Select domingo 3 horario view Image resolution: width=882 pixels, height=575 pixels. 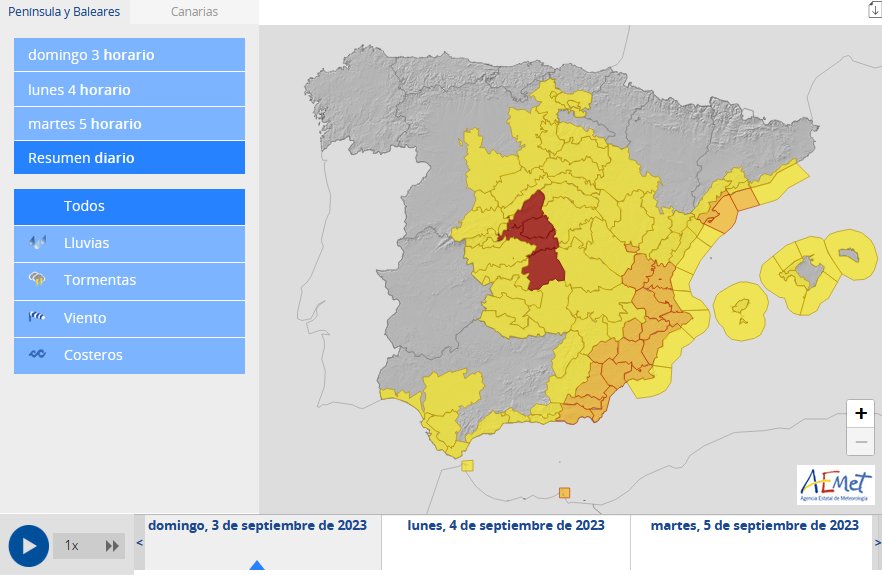[x=129, y=55]
